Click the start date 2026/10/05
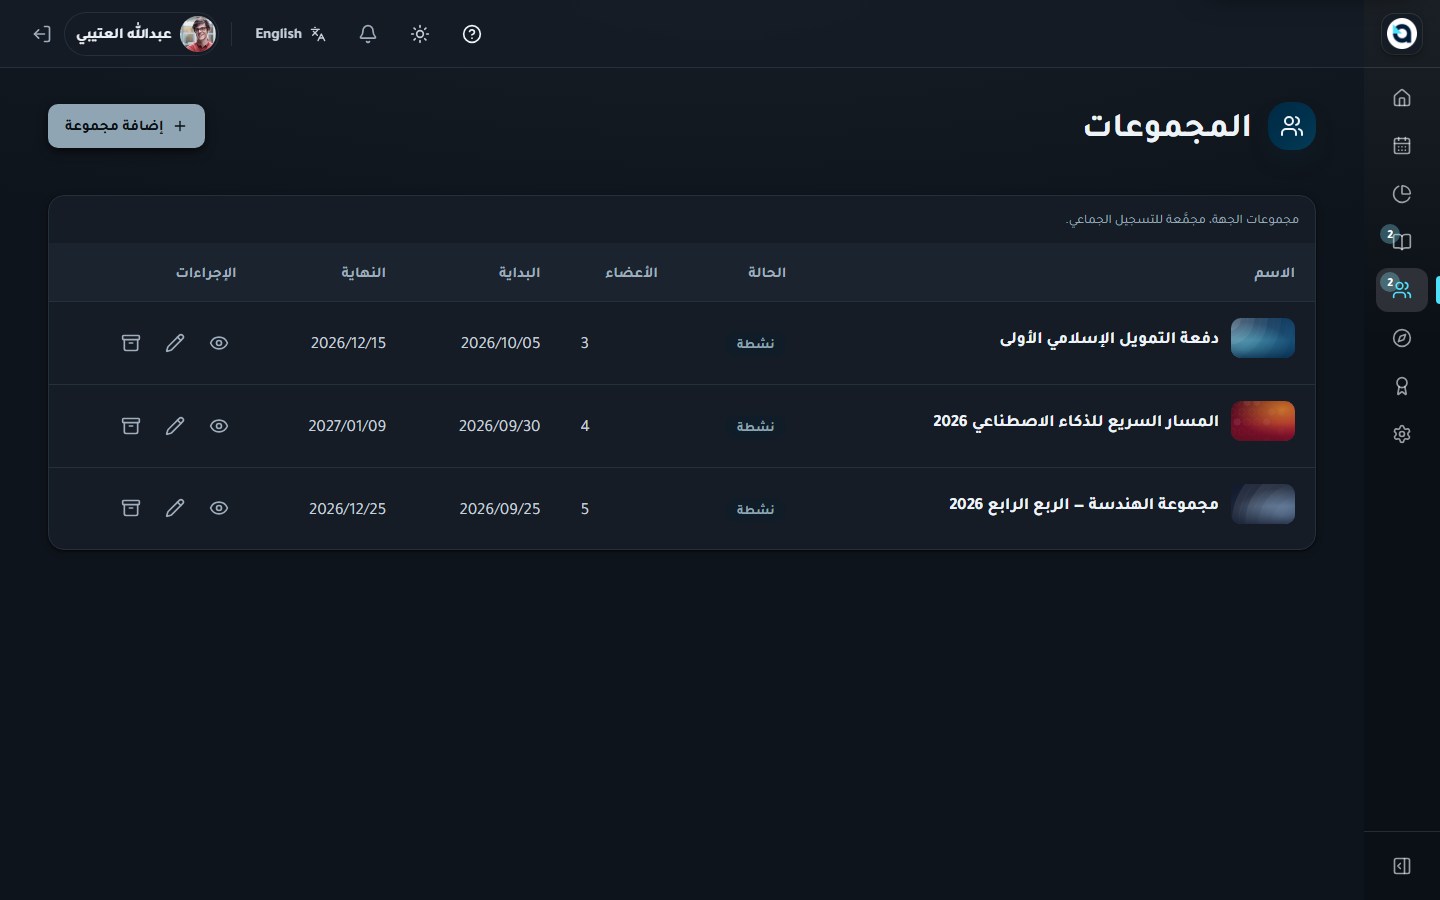The image size is (1440, 900). (x=500, y=343)
